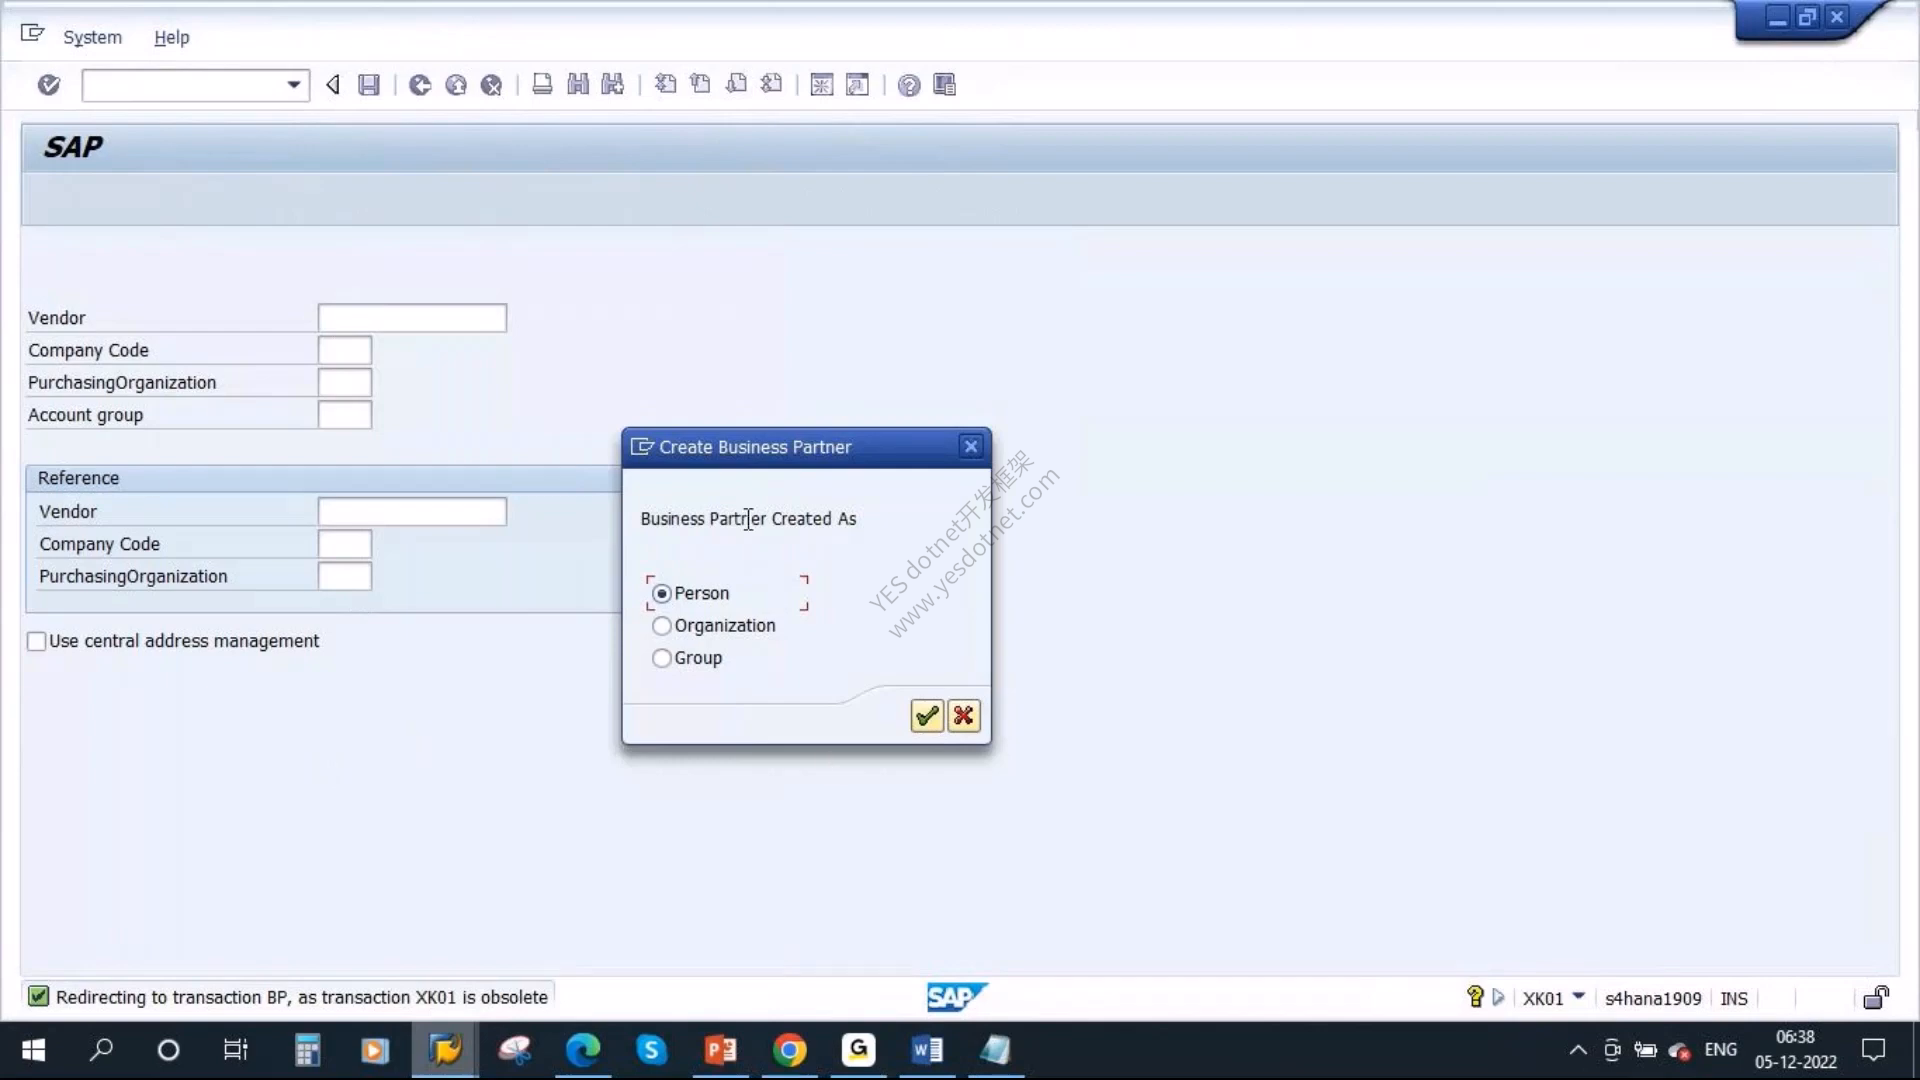This screenshot has height=1080, width=1920.
Task: Click the dialog title bar menu icon
Action: coord(642,447)
